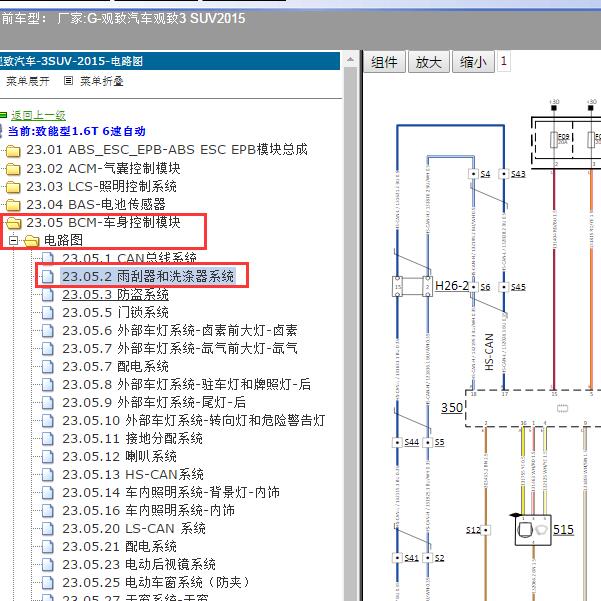Click the tree panel scrollbar up arrow
Image resolution: width=601 pixels, height=601 pixels.
[x=350, y=60]
